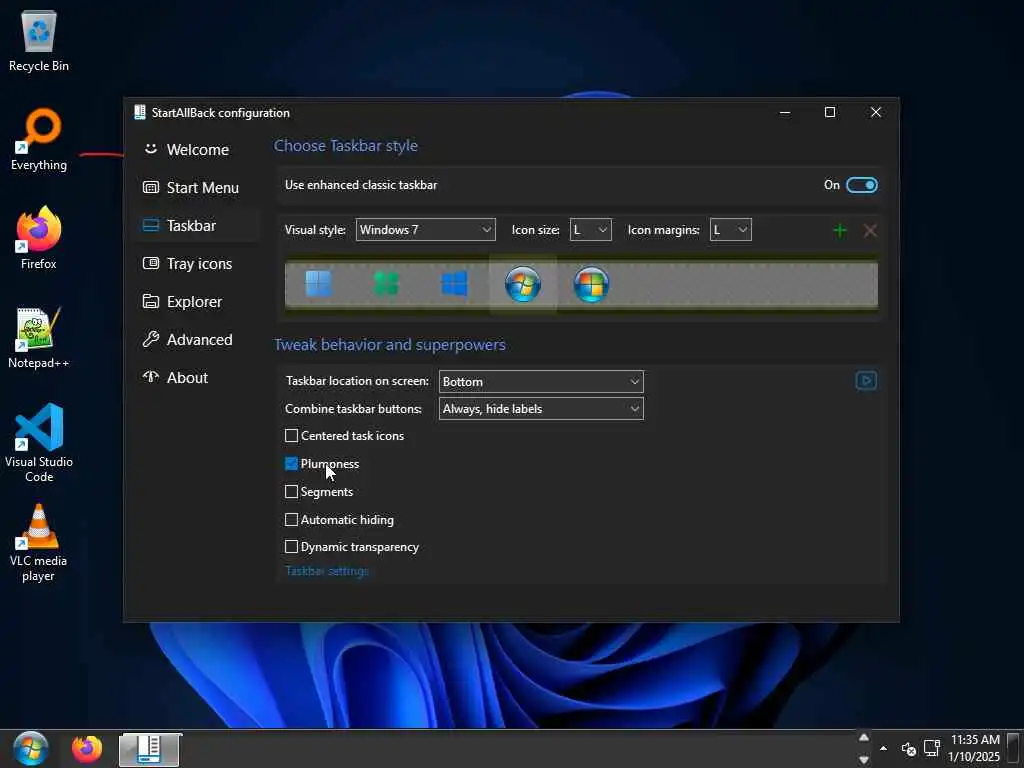Open the Icon margins dropdown
Screen dimensions: 1024x768
click(731, 230)
